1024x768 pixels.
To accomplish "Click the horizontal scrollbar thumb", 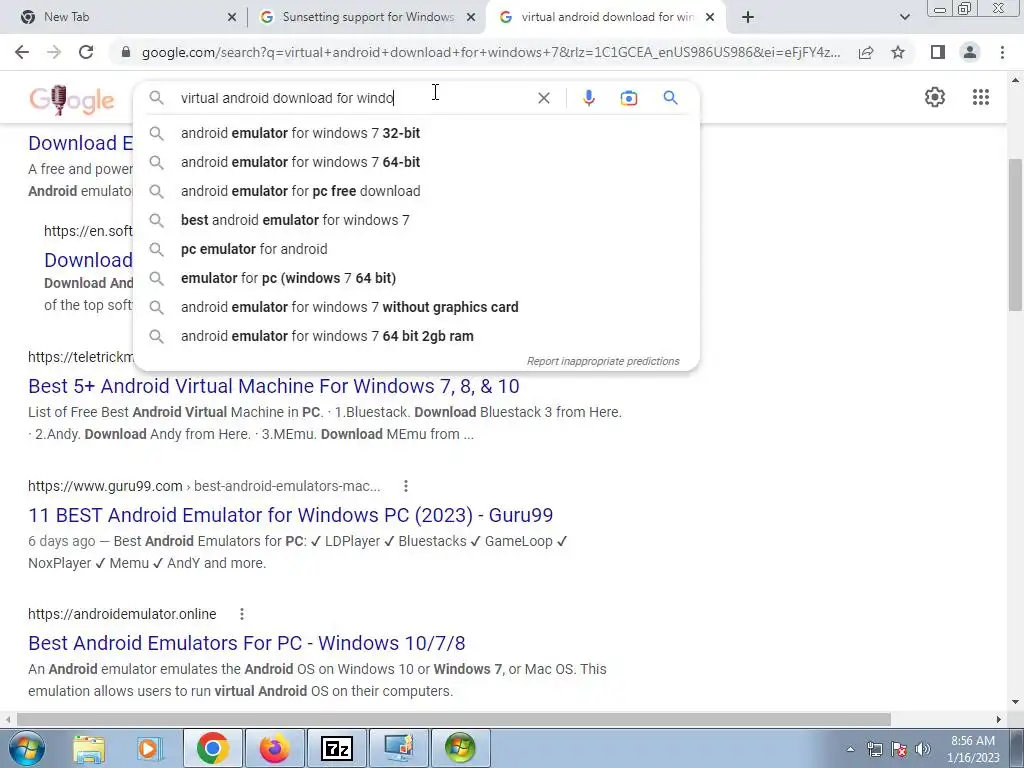I will click(453, 719).
